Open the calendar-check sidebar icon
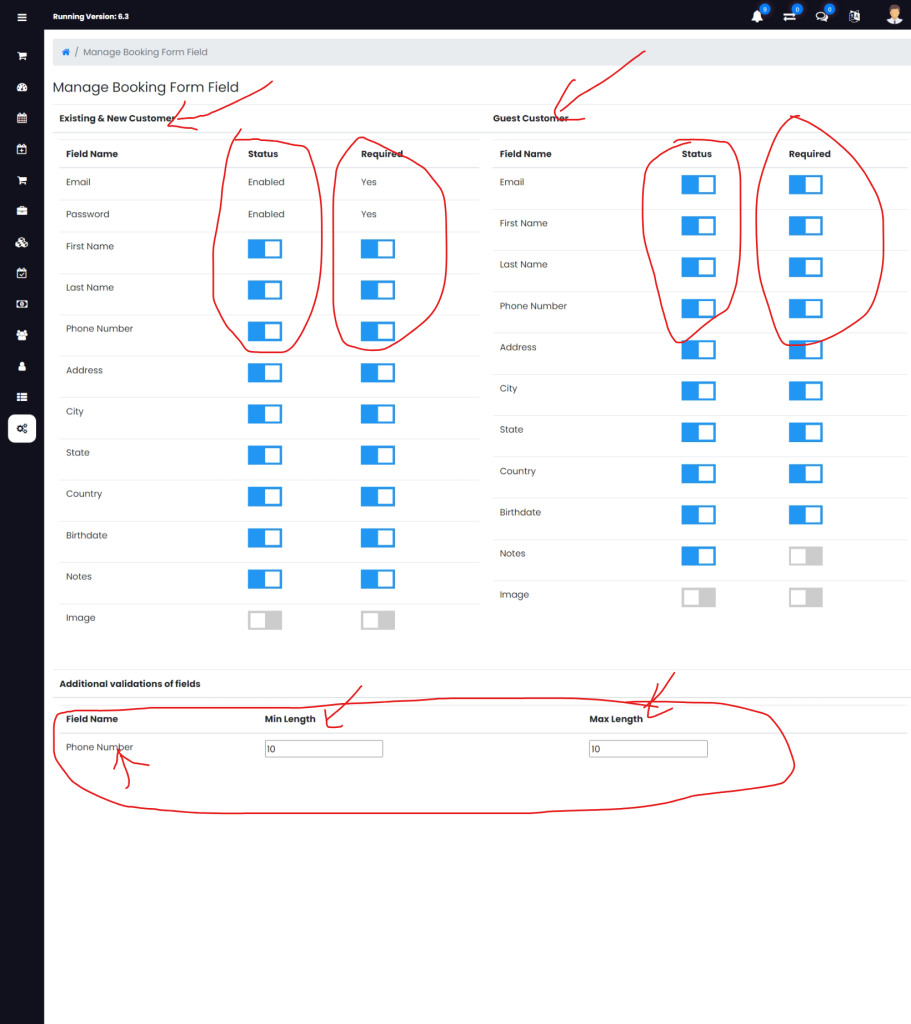The image size is (911, 1024). point(22,273)
